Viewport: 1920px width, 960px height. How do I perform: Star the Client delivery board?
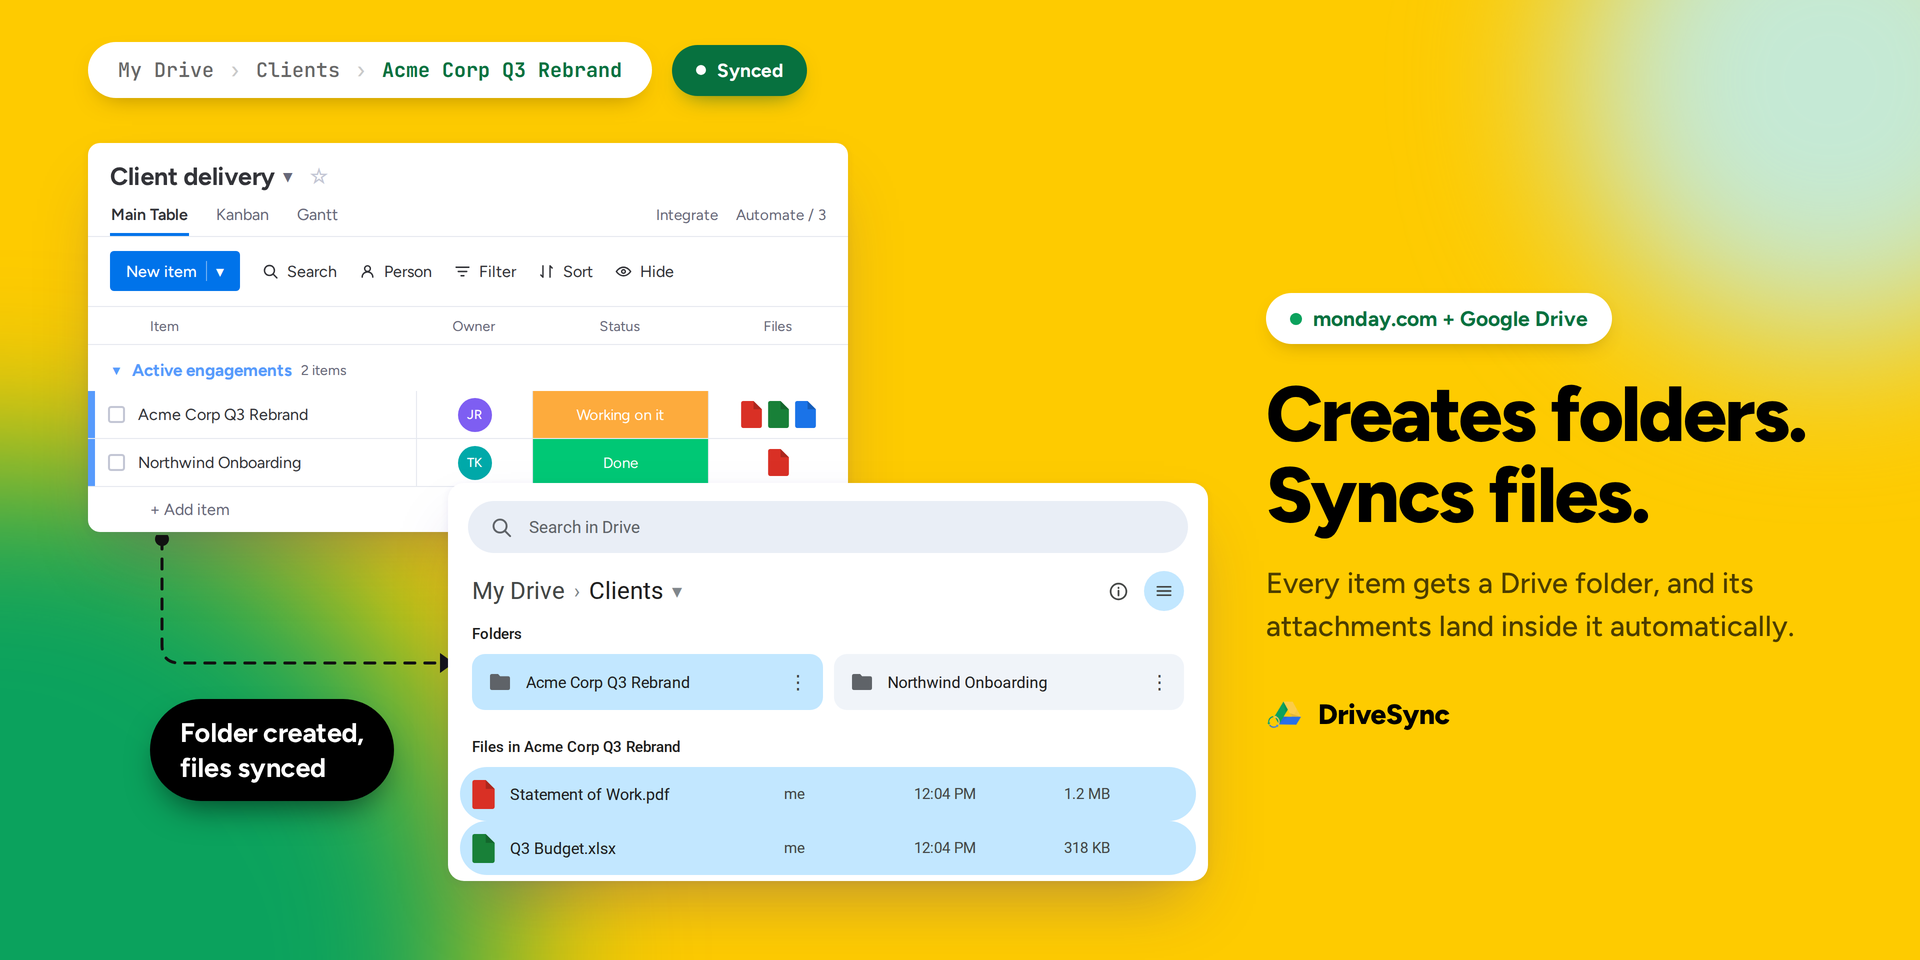coord(319,176)
